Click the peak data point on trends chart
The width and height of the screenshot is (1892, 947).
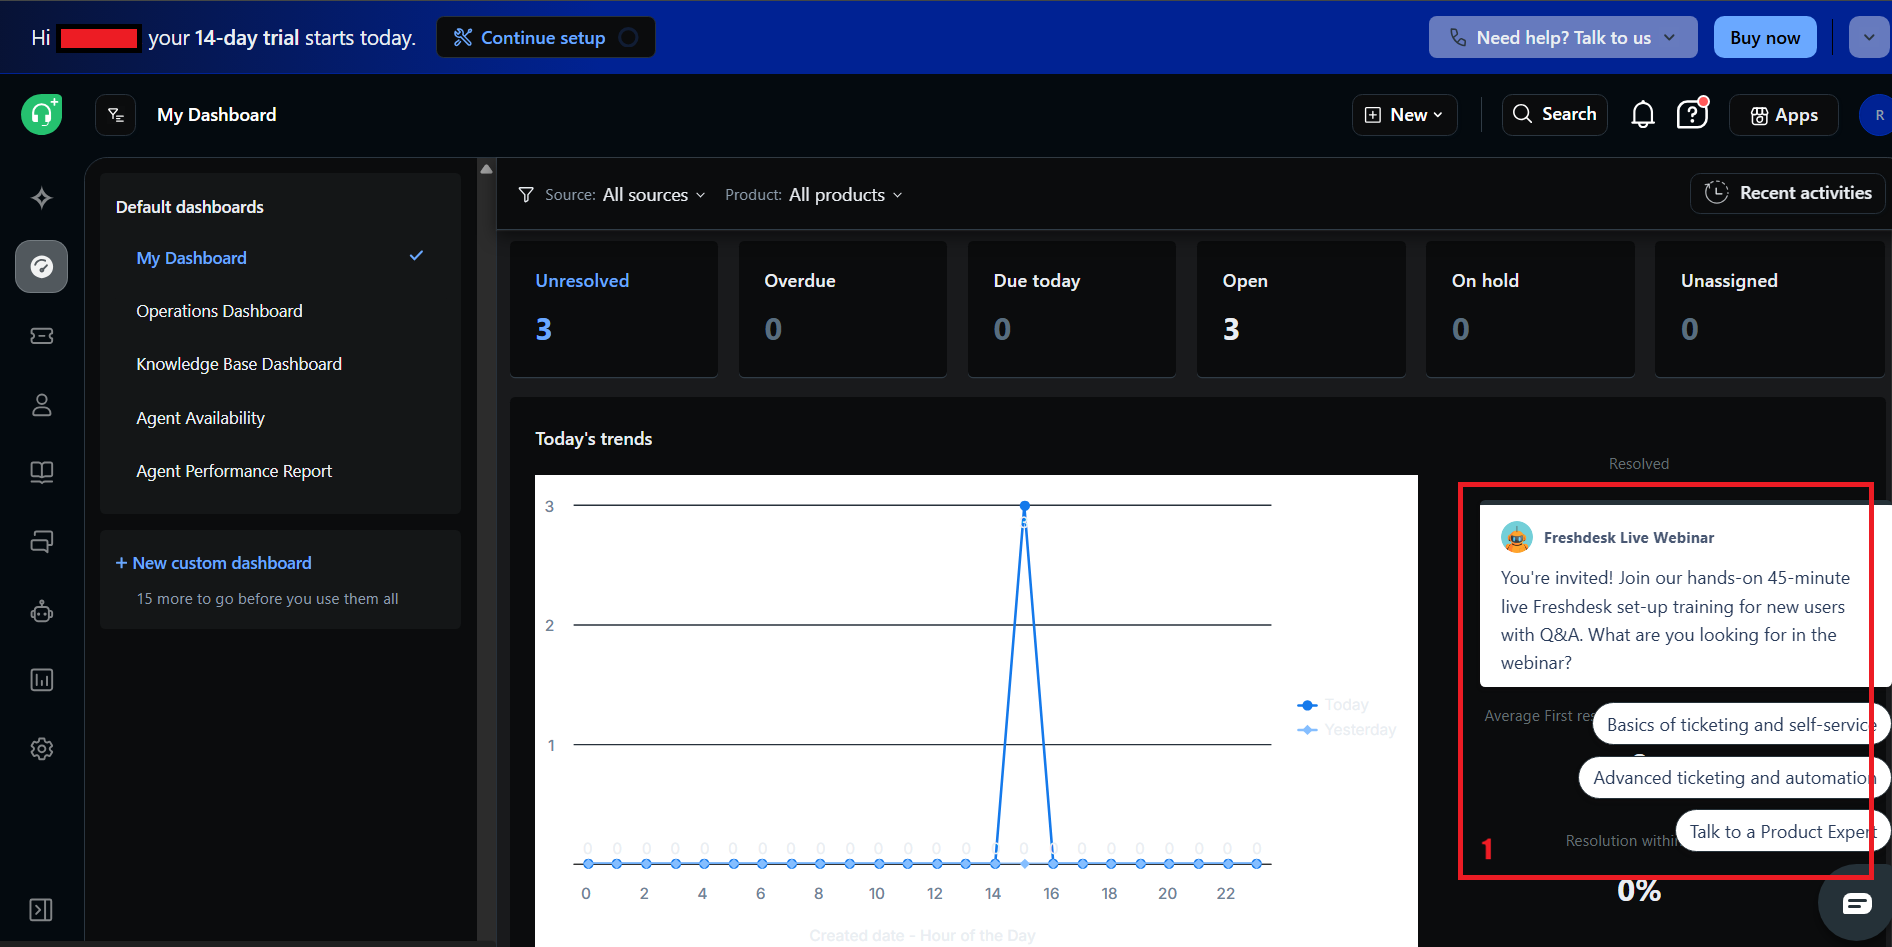(x=1024, y=506)
